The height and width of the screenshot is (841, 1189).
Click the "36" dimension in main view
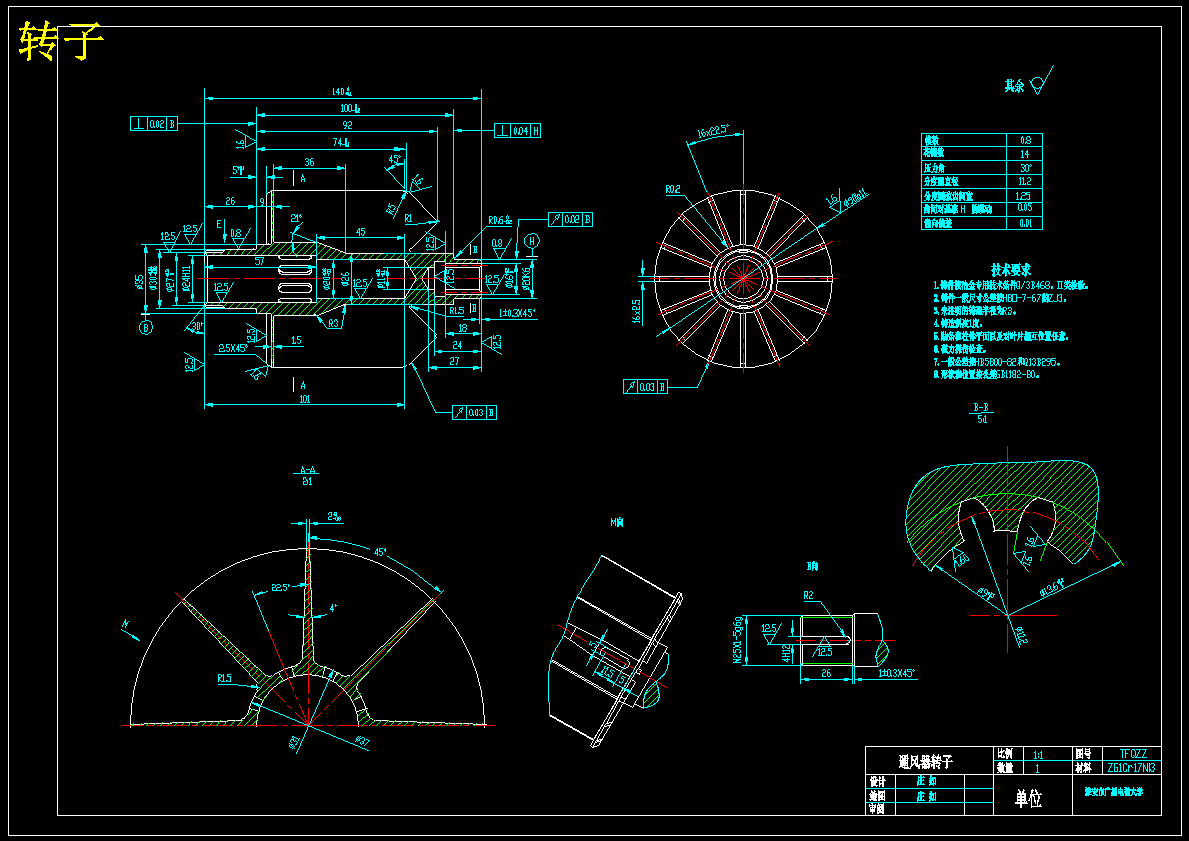coord(309,162)
